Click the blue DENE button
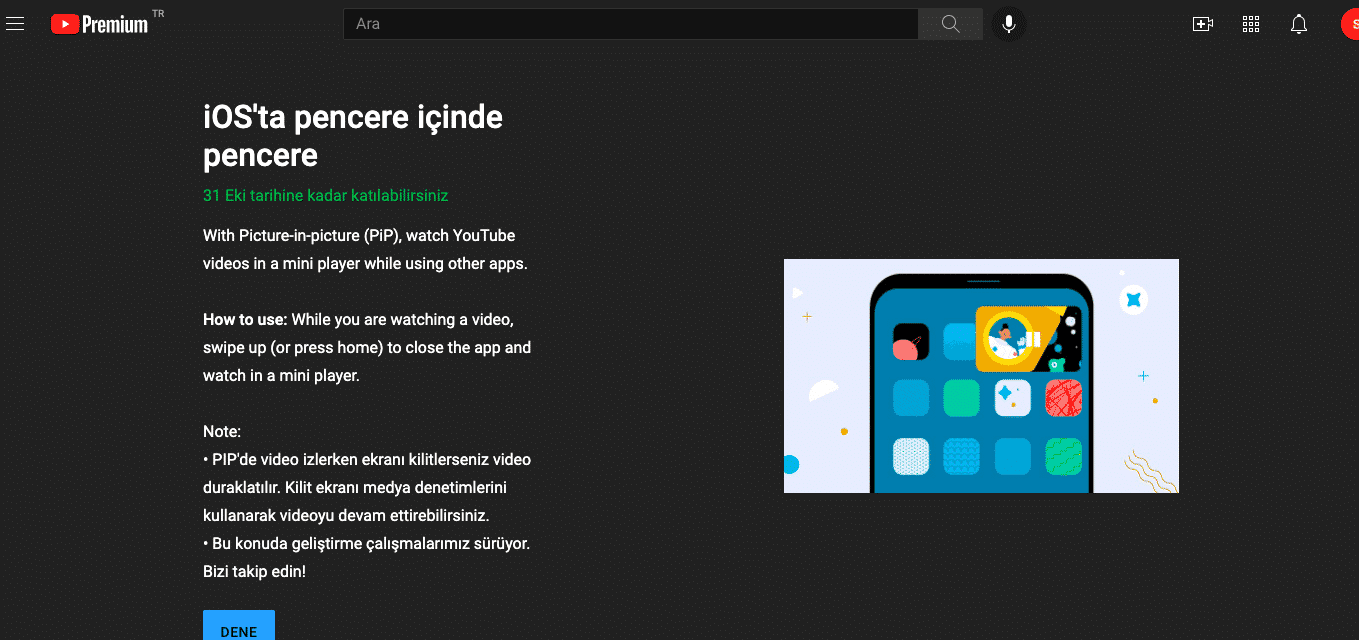This screenshot has height=640, width=1359. click(239, 626)
